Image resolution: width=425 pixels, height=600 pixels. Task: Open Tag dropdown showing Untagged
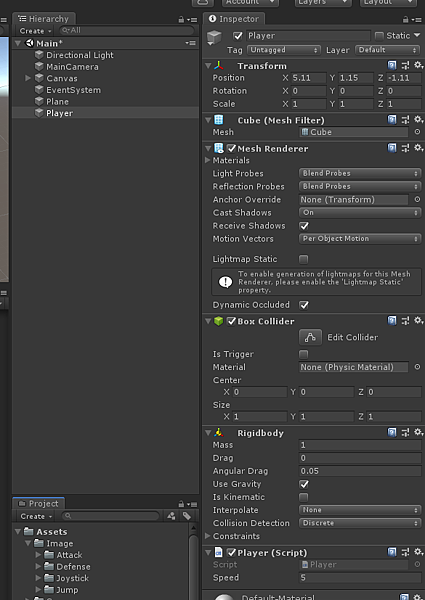pyautogui.click(x=283, y=50)
